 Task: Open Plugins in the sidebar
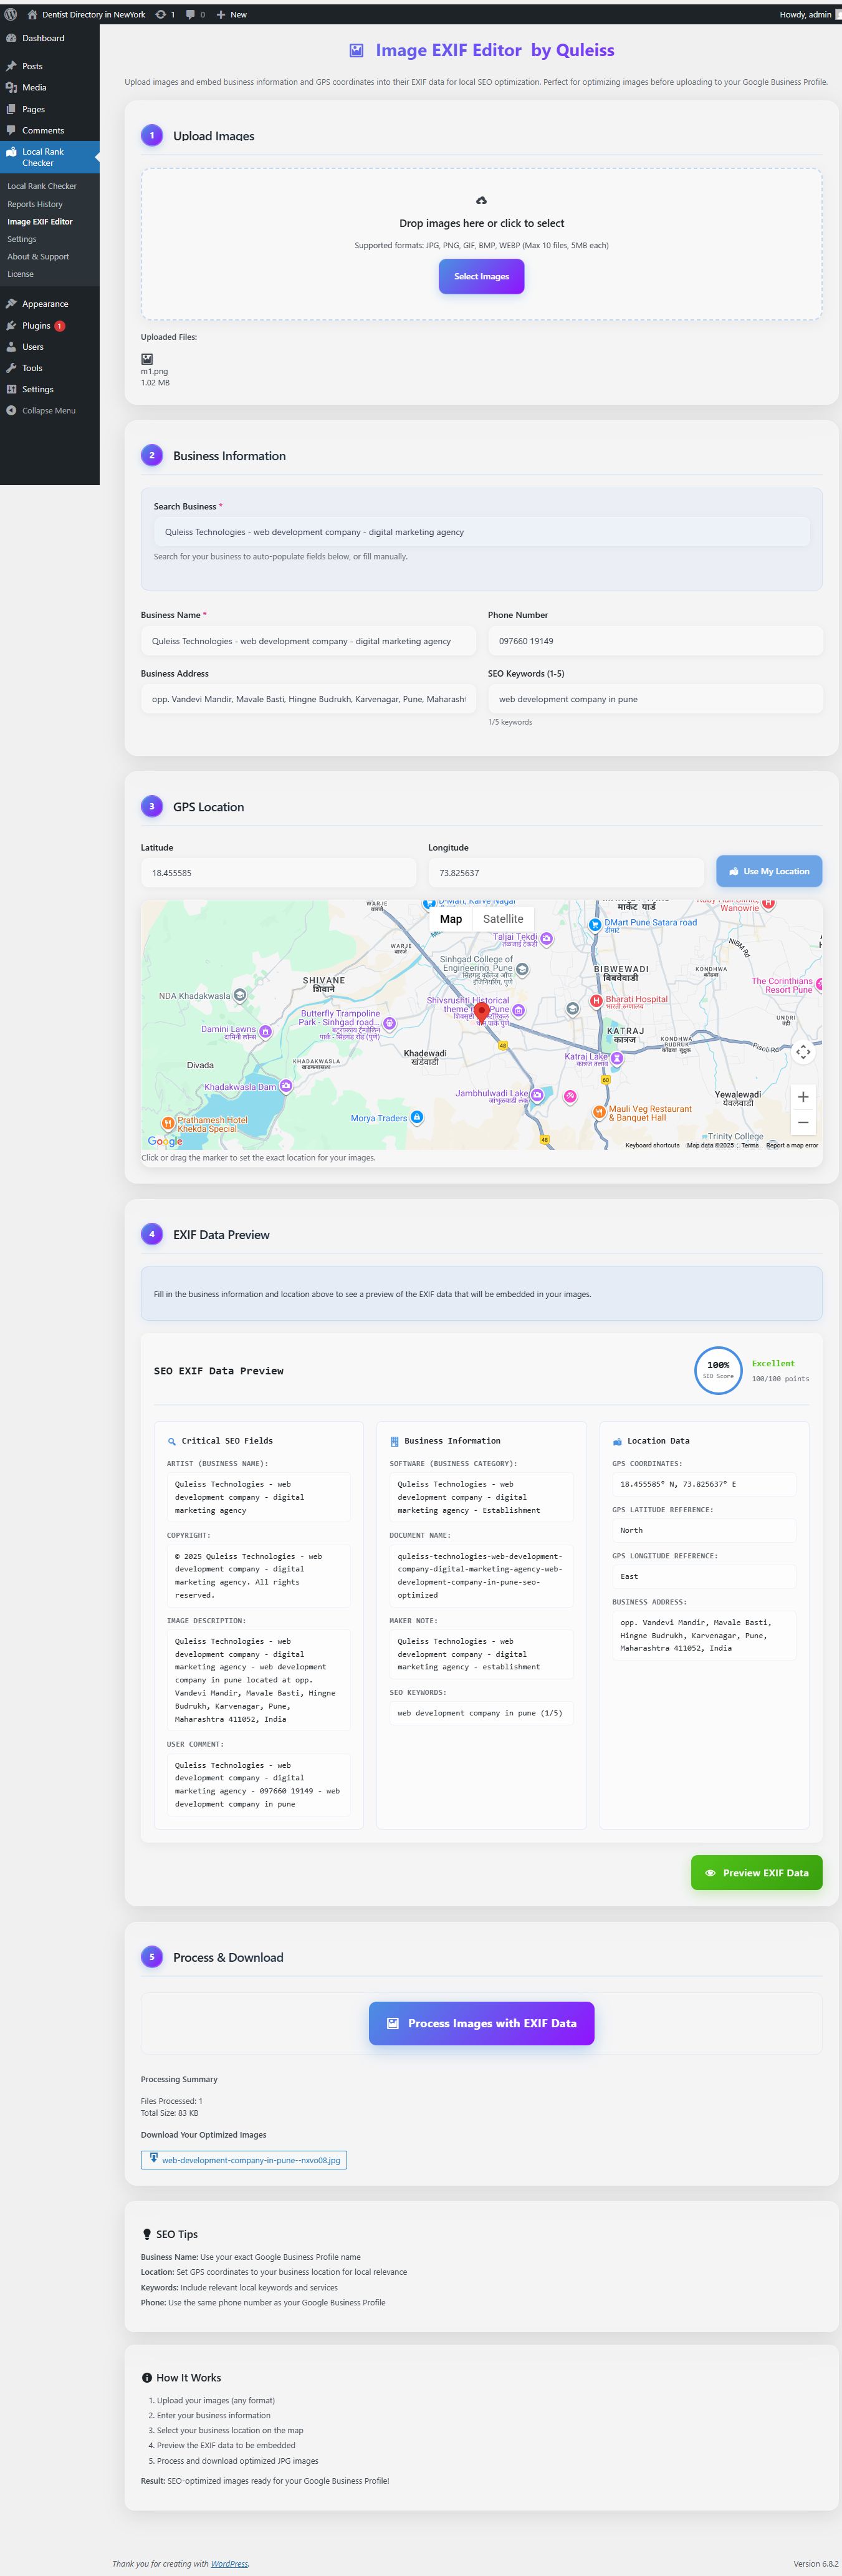(x=36, y=326)
